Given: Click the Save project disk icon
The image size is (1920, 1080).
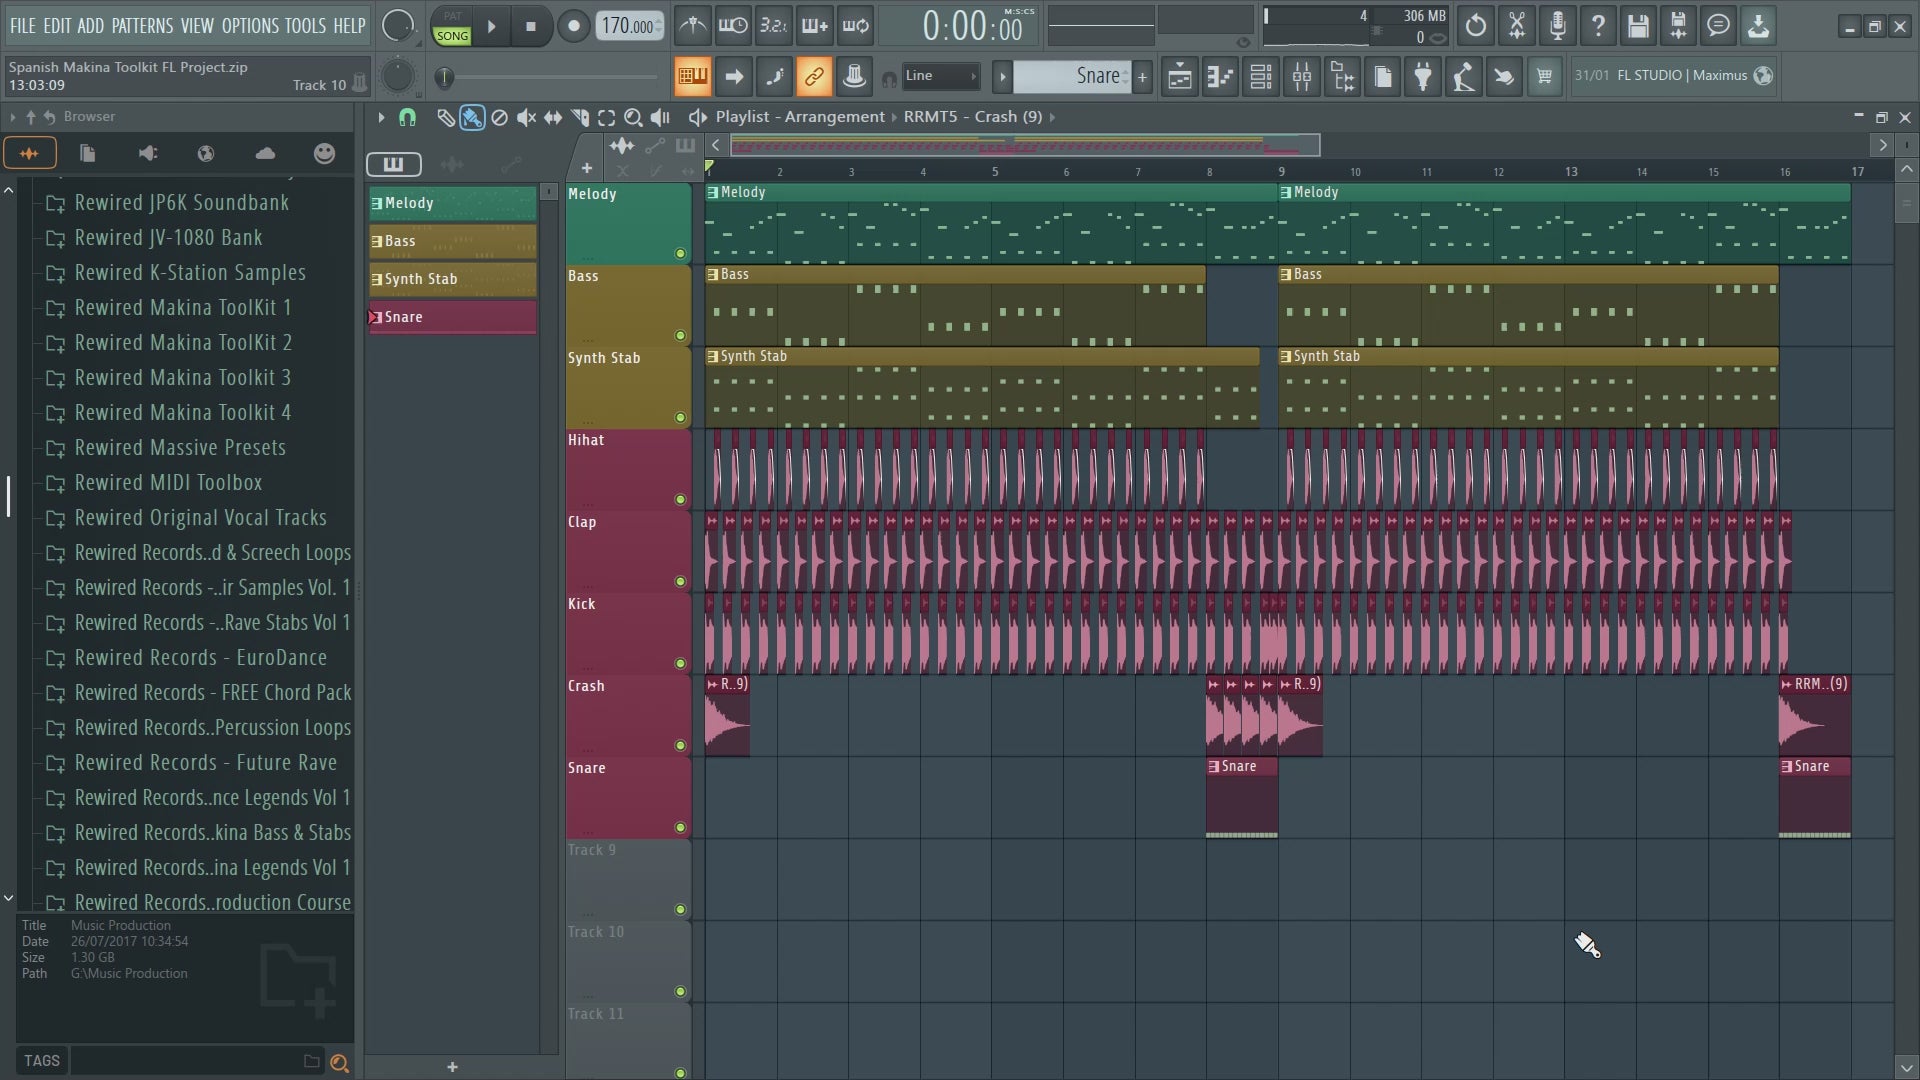Looking at the screenshot, I should point(1638,26).
